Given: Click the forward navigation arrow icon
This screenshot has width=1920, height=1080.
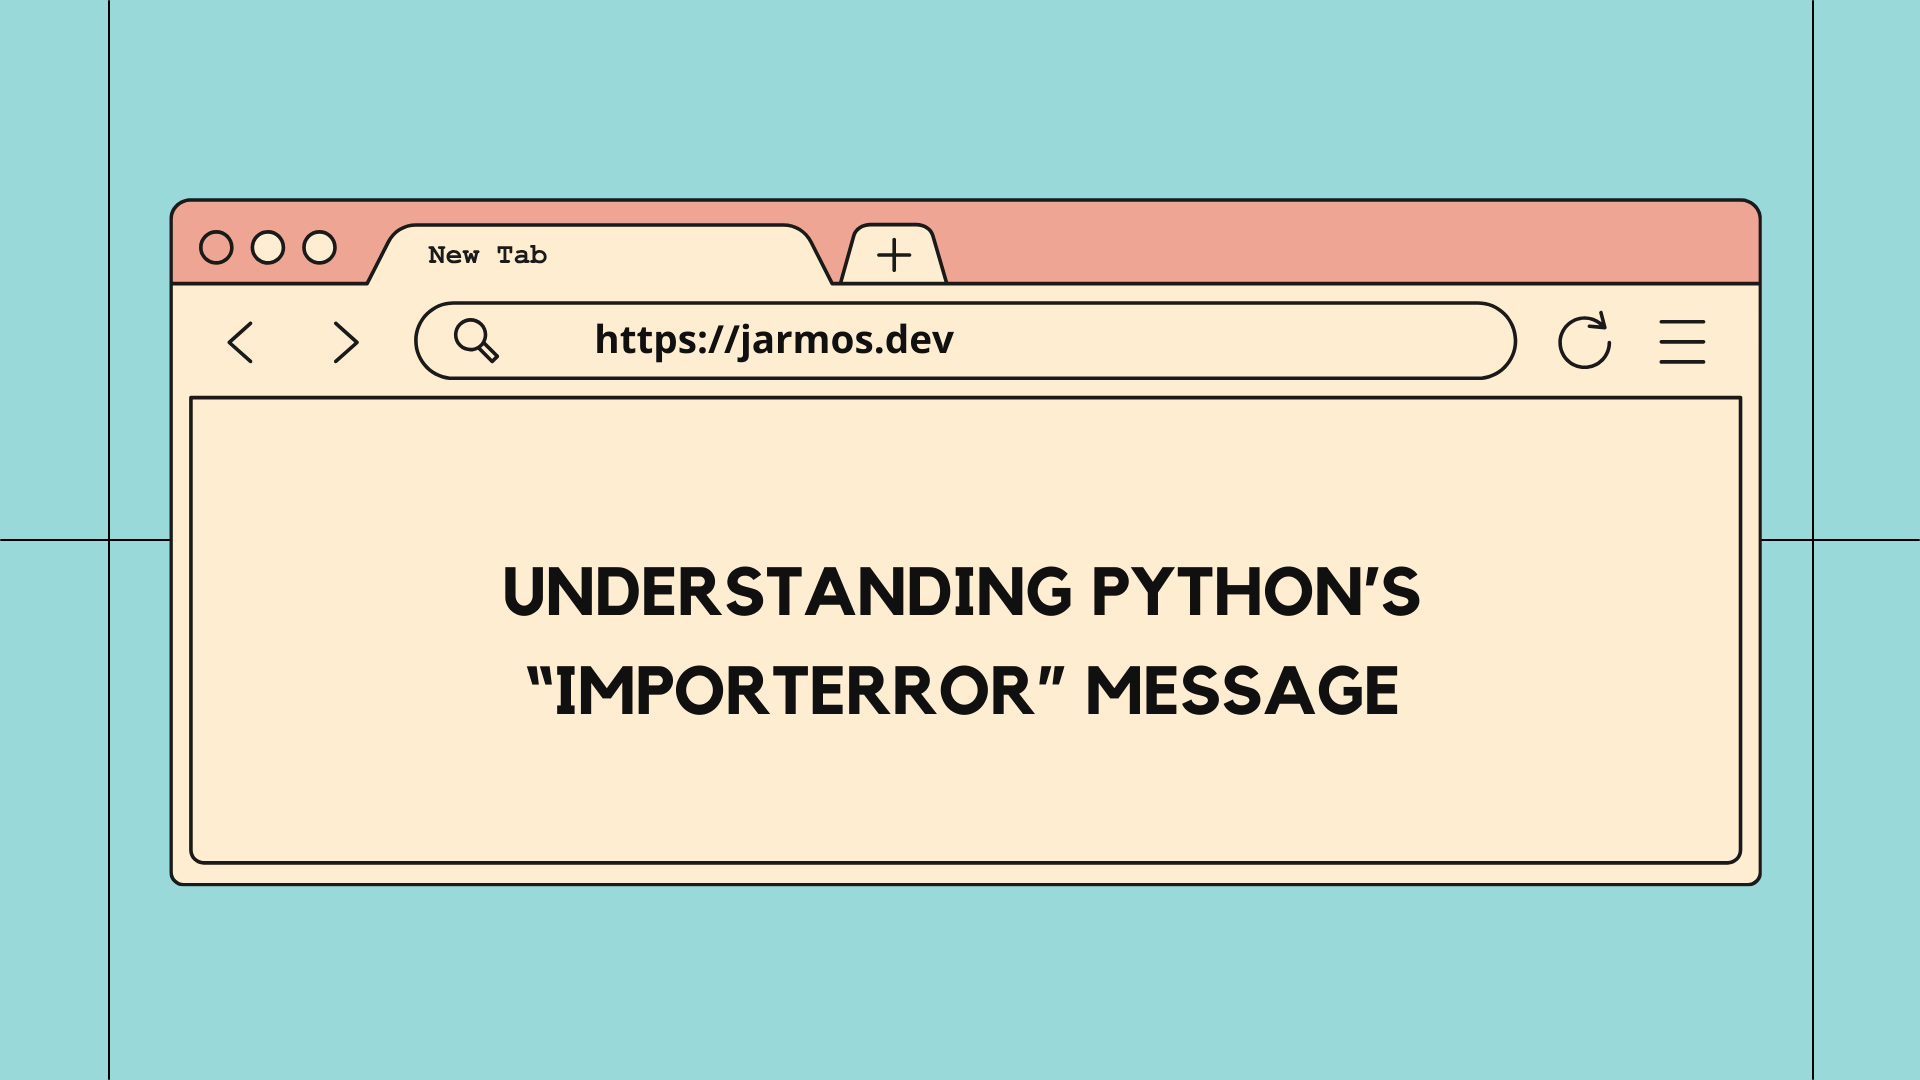Looking at the screenshot, I should (344, 340).
